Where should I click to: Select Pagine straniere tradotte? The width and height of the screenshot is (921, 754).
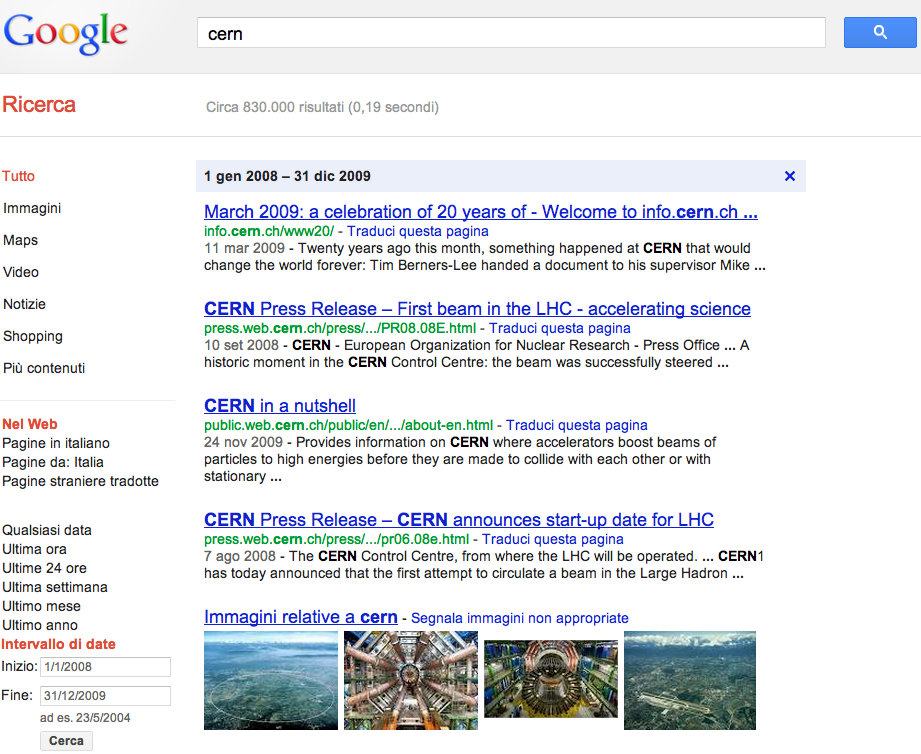[x=80, y=482]
